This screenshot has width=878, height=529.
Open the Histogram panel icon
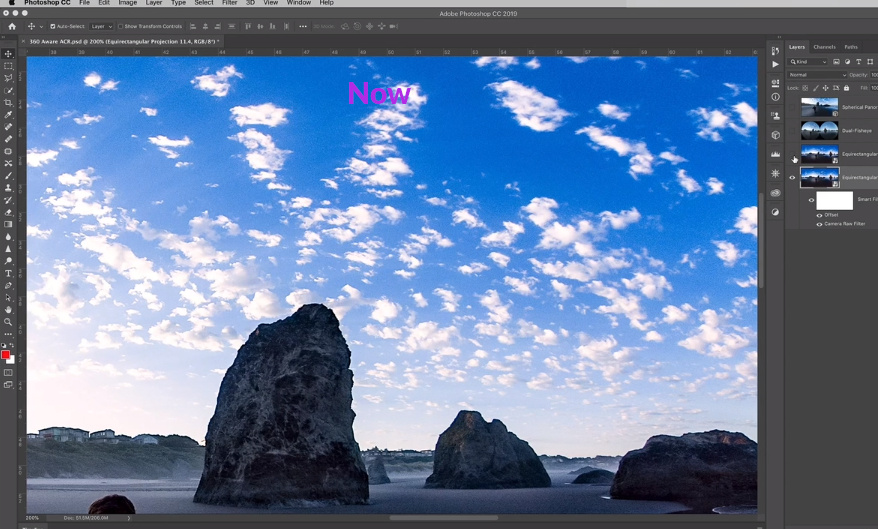[775, 154]
